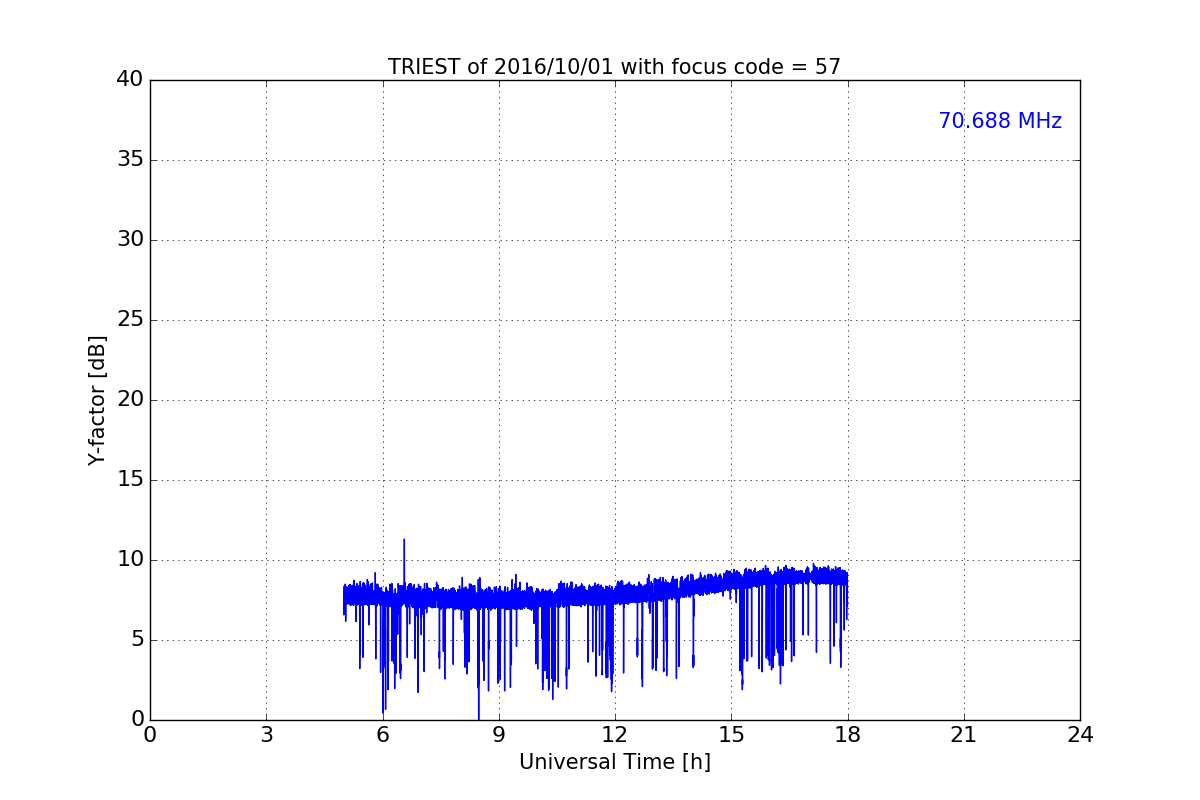
Task: Click the x-axis tick label 18
Action: pos(848,735)
